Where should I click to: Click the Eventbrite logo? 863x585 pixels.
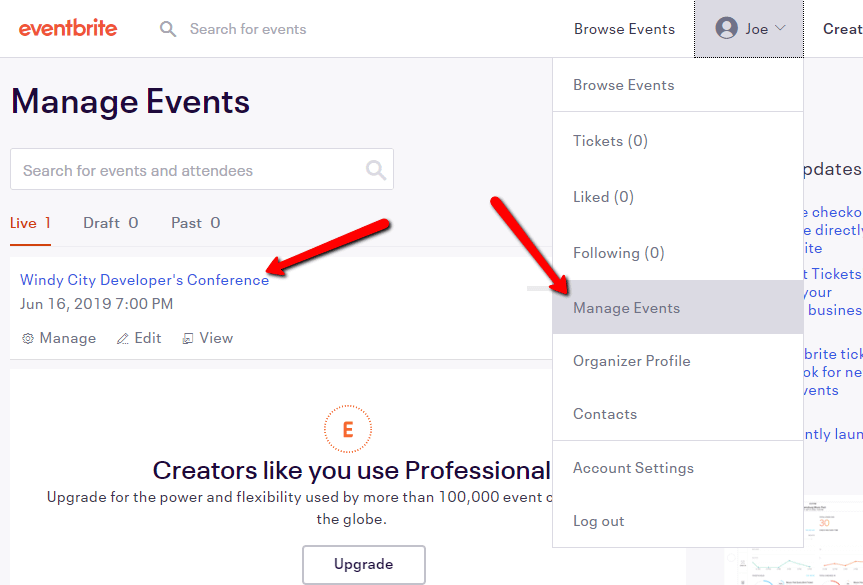point(68,29)
